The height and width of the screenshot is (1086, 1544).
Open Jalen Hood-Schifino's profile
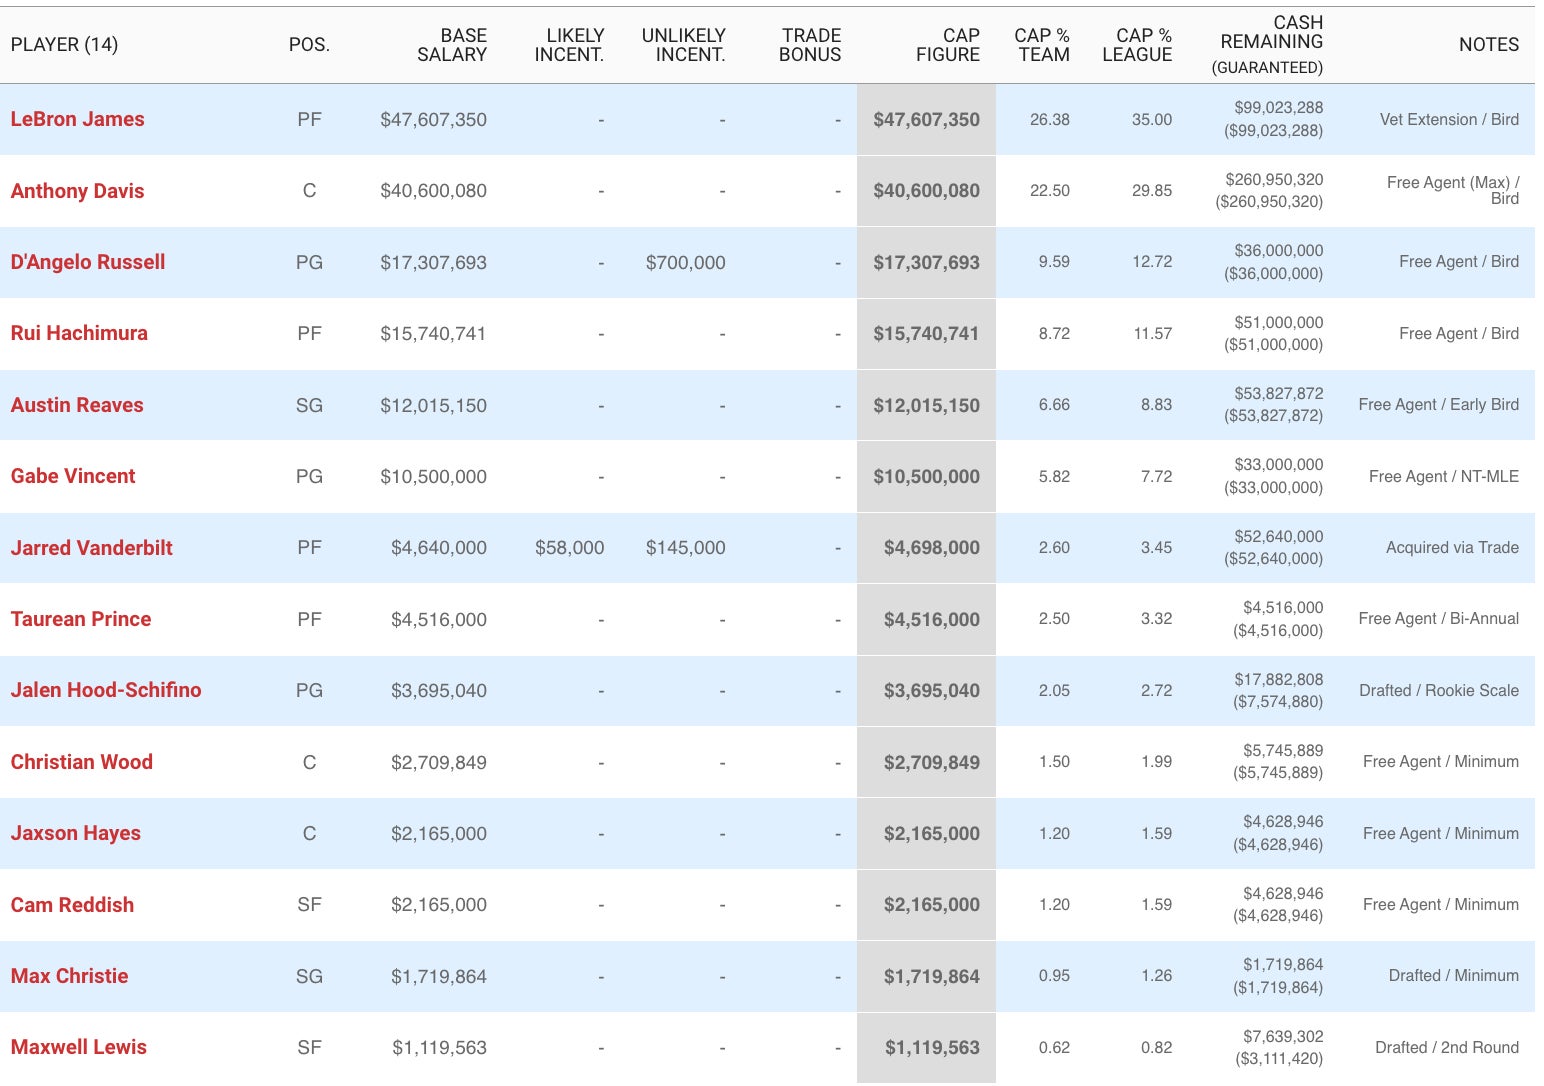106,690
